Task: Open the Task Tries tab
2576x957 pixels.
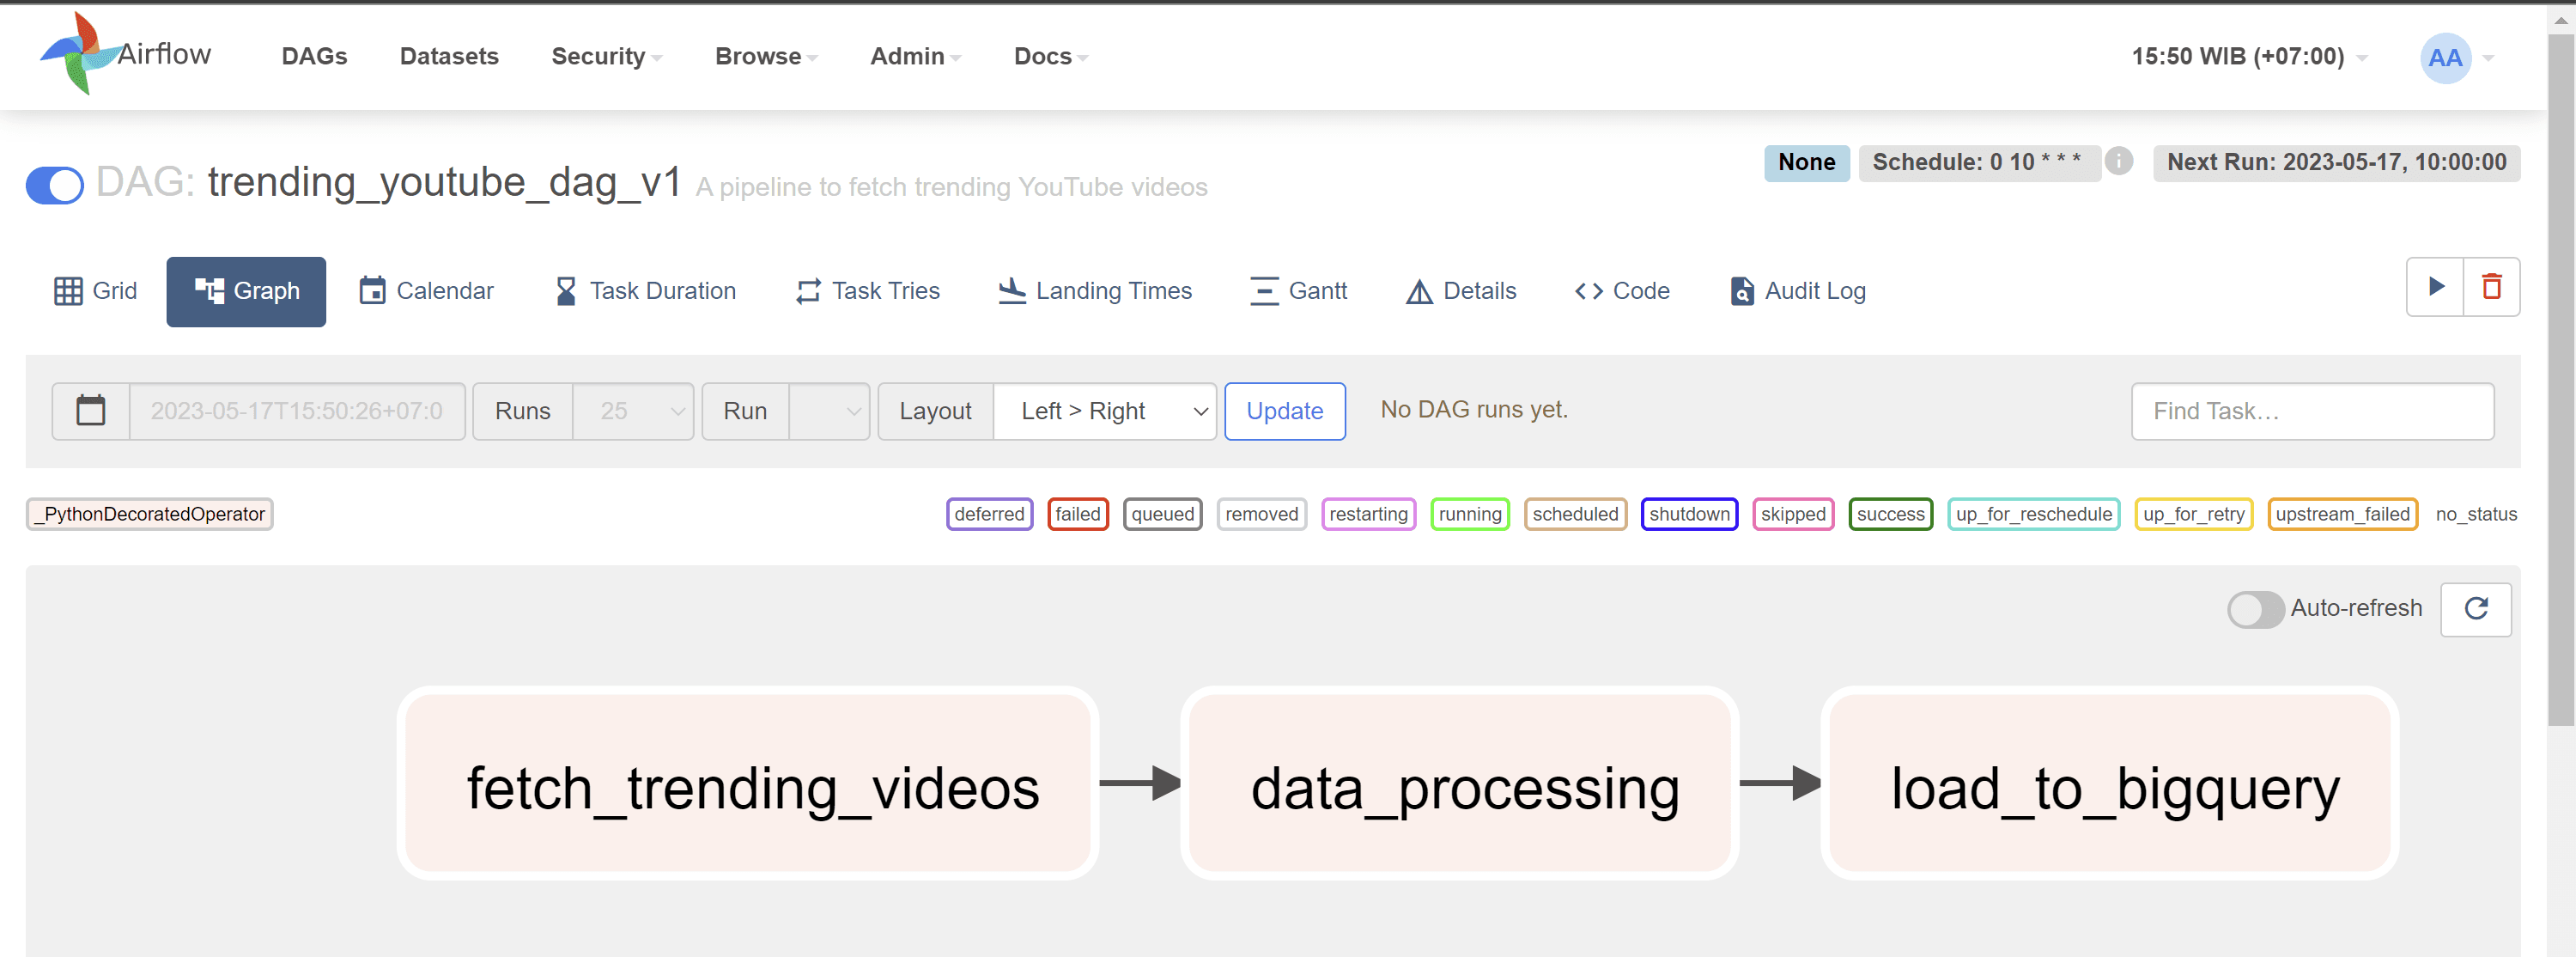Action: [868, 291]
